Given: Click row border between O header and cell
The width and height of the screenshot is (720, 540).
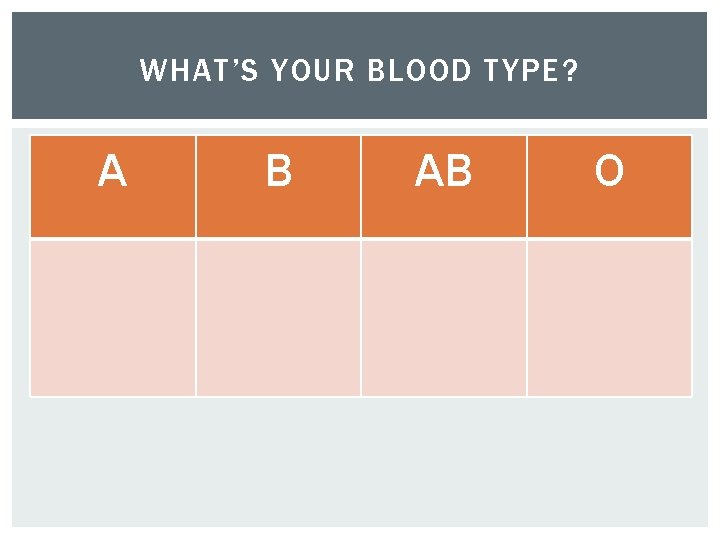Looking at the screenshot, I should (x=610, y=239).
